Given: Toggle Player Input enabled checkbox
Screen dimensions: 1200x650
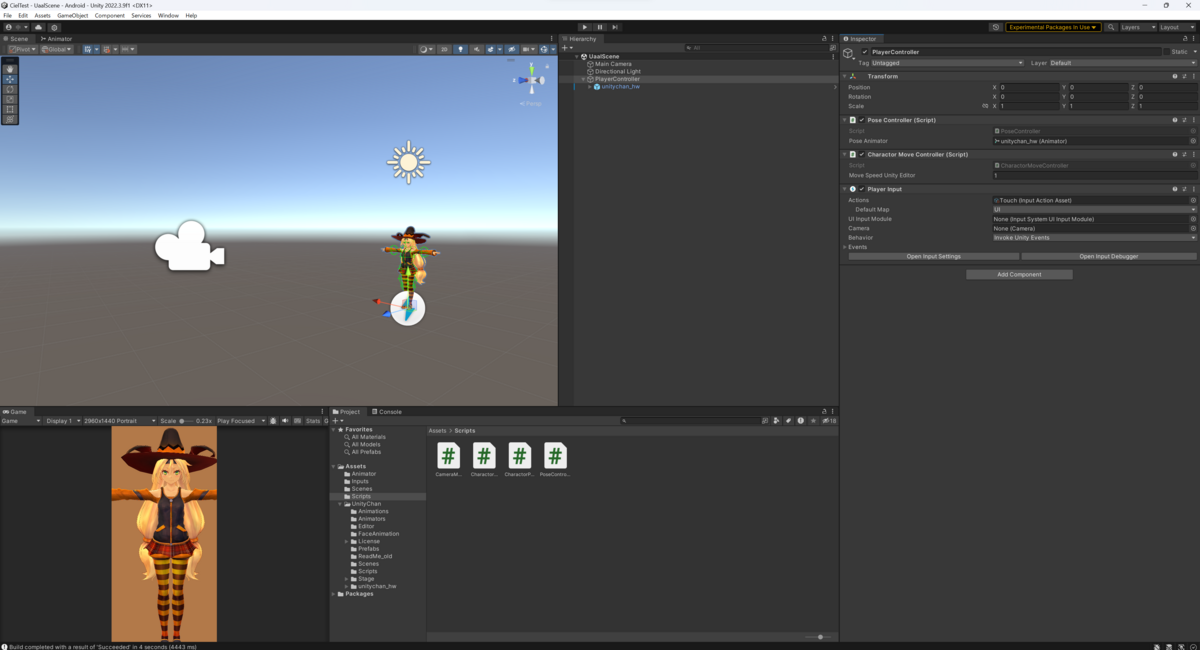Looking at the screenshot, I should click(x=862, y=189).
